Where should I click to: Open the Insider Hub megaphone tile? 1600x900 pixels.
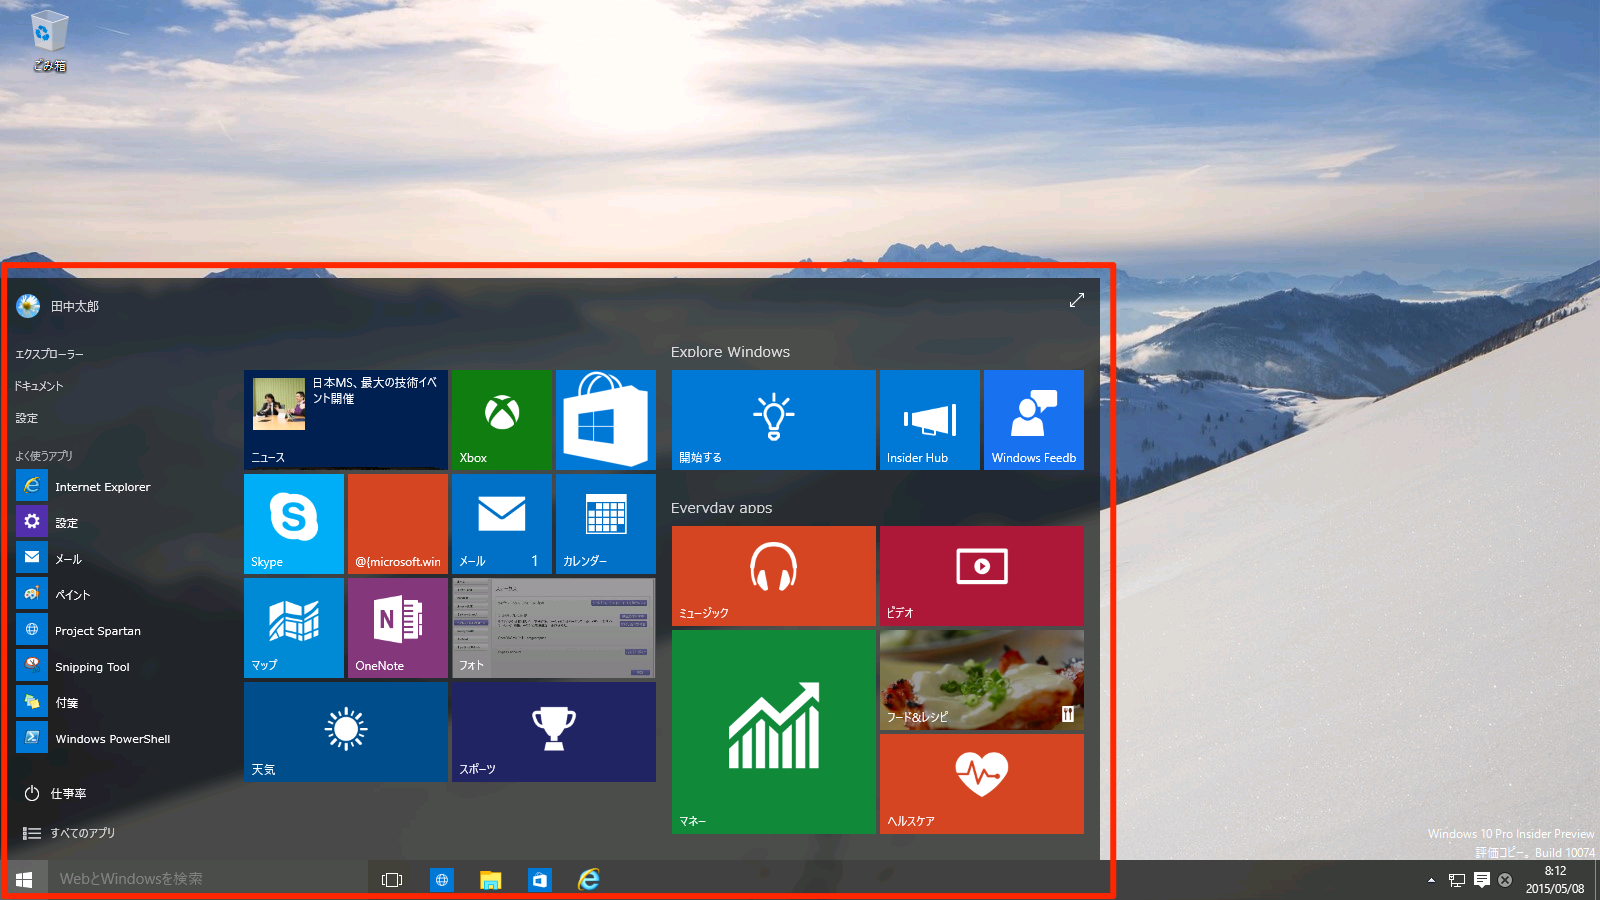[x=930, y=420]
